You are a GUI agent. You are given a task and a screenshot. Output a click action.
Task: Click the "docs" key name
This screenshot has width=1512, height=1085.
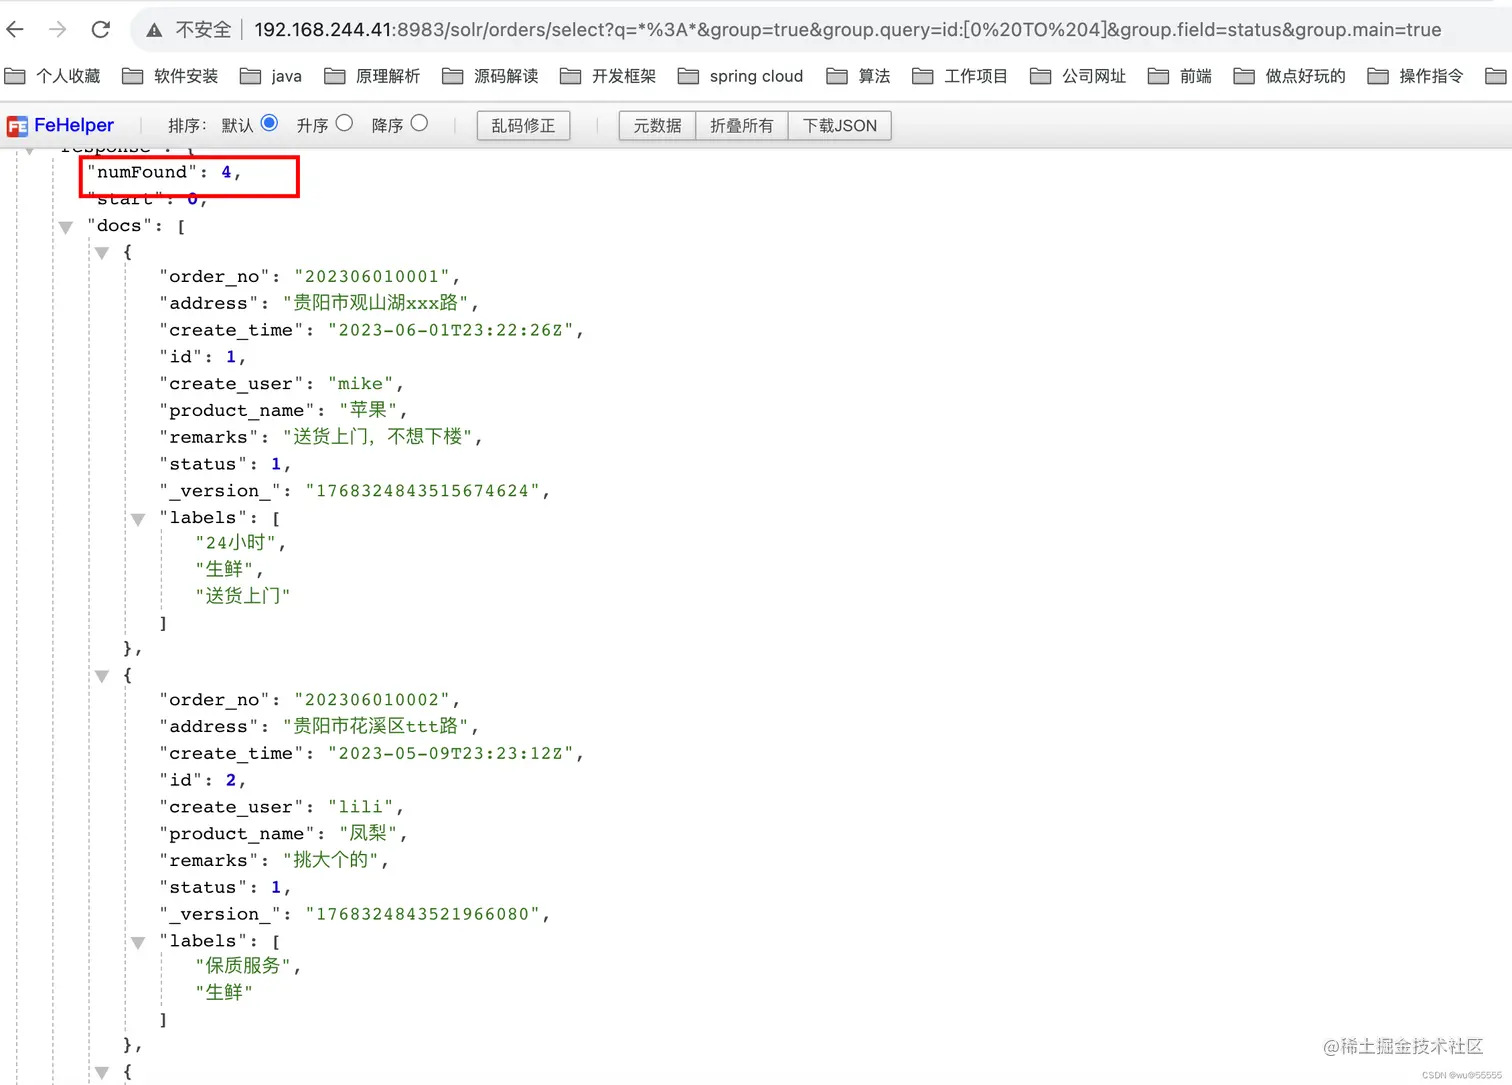(119, 226)
